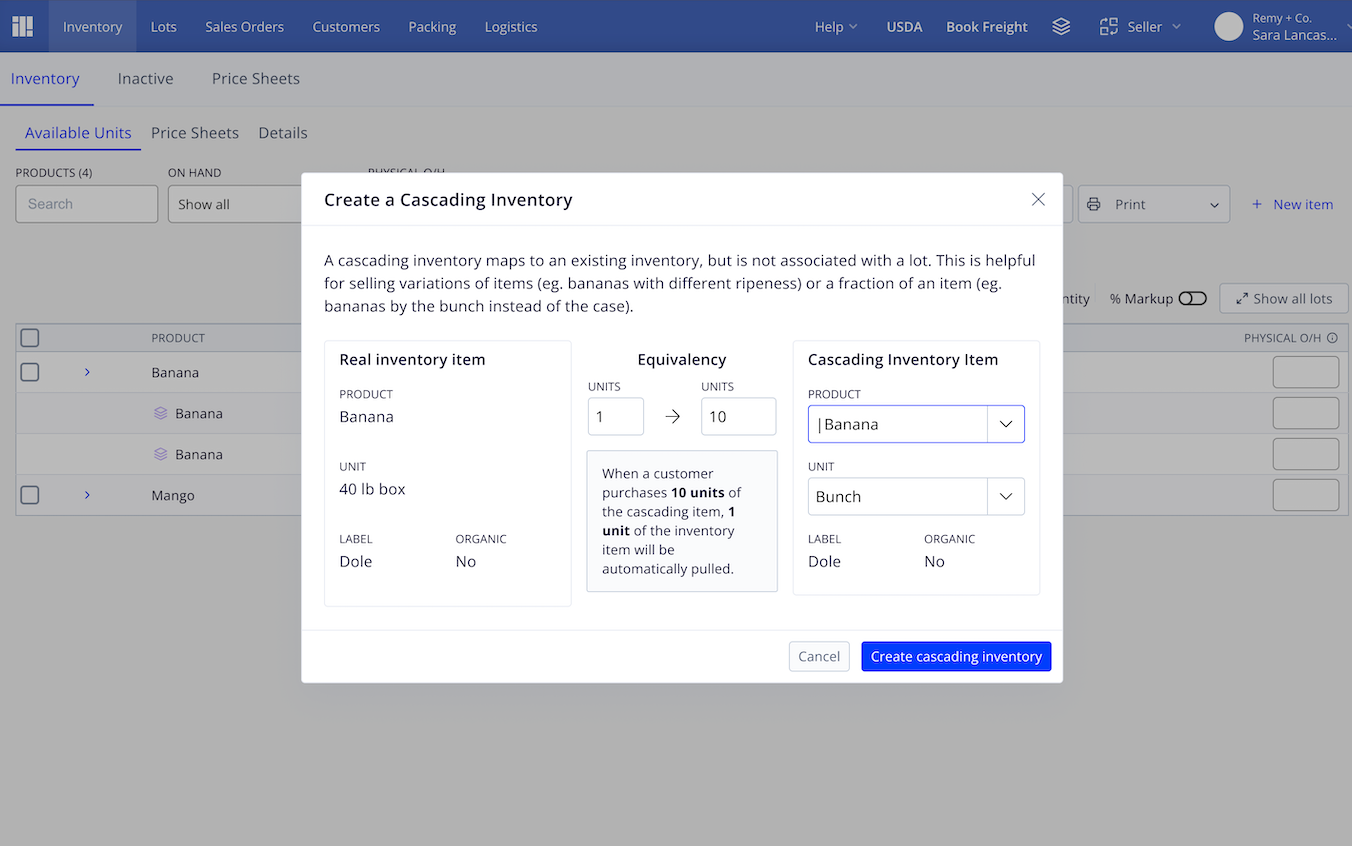Image resolution: width=1352 pixels, height=846 pixels.
Task: Click Create cascading inventory button
Action: point(956,656)
